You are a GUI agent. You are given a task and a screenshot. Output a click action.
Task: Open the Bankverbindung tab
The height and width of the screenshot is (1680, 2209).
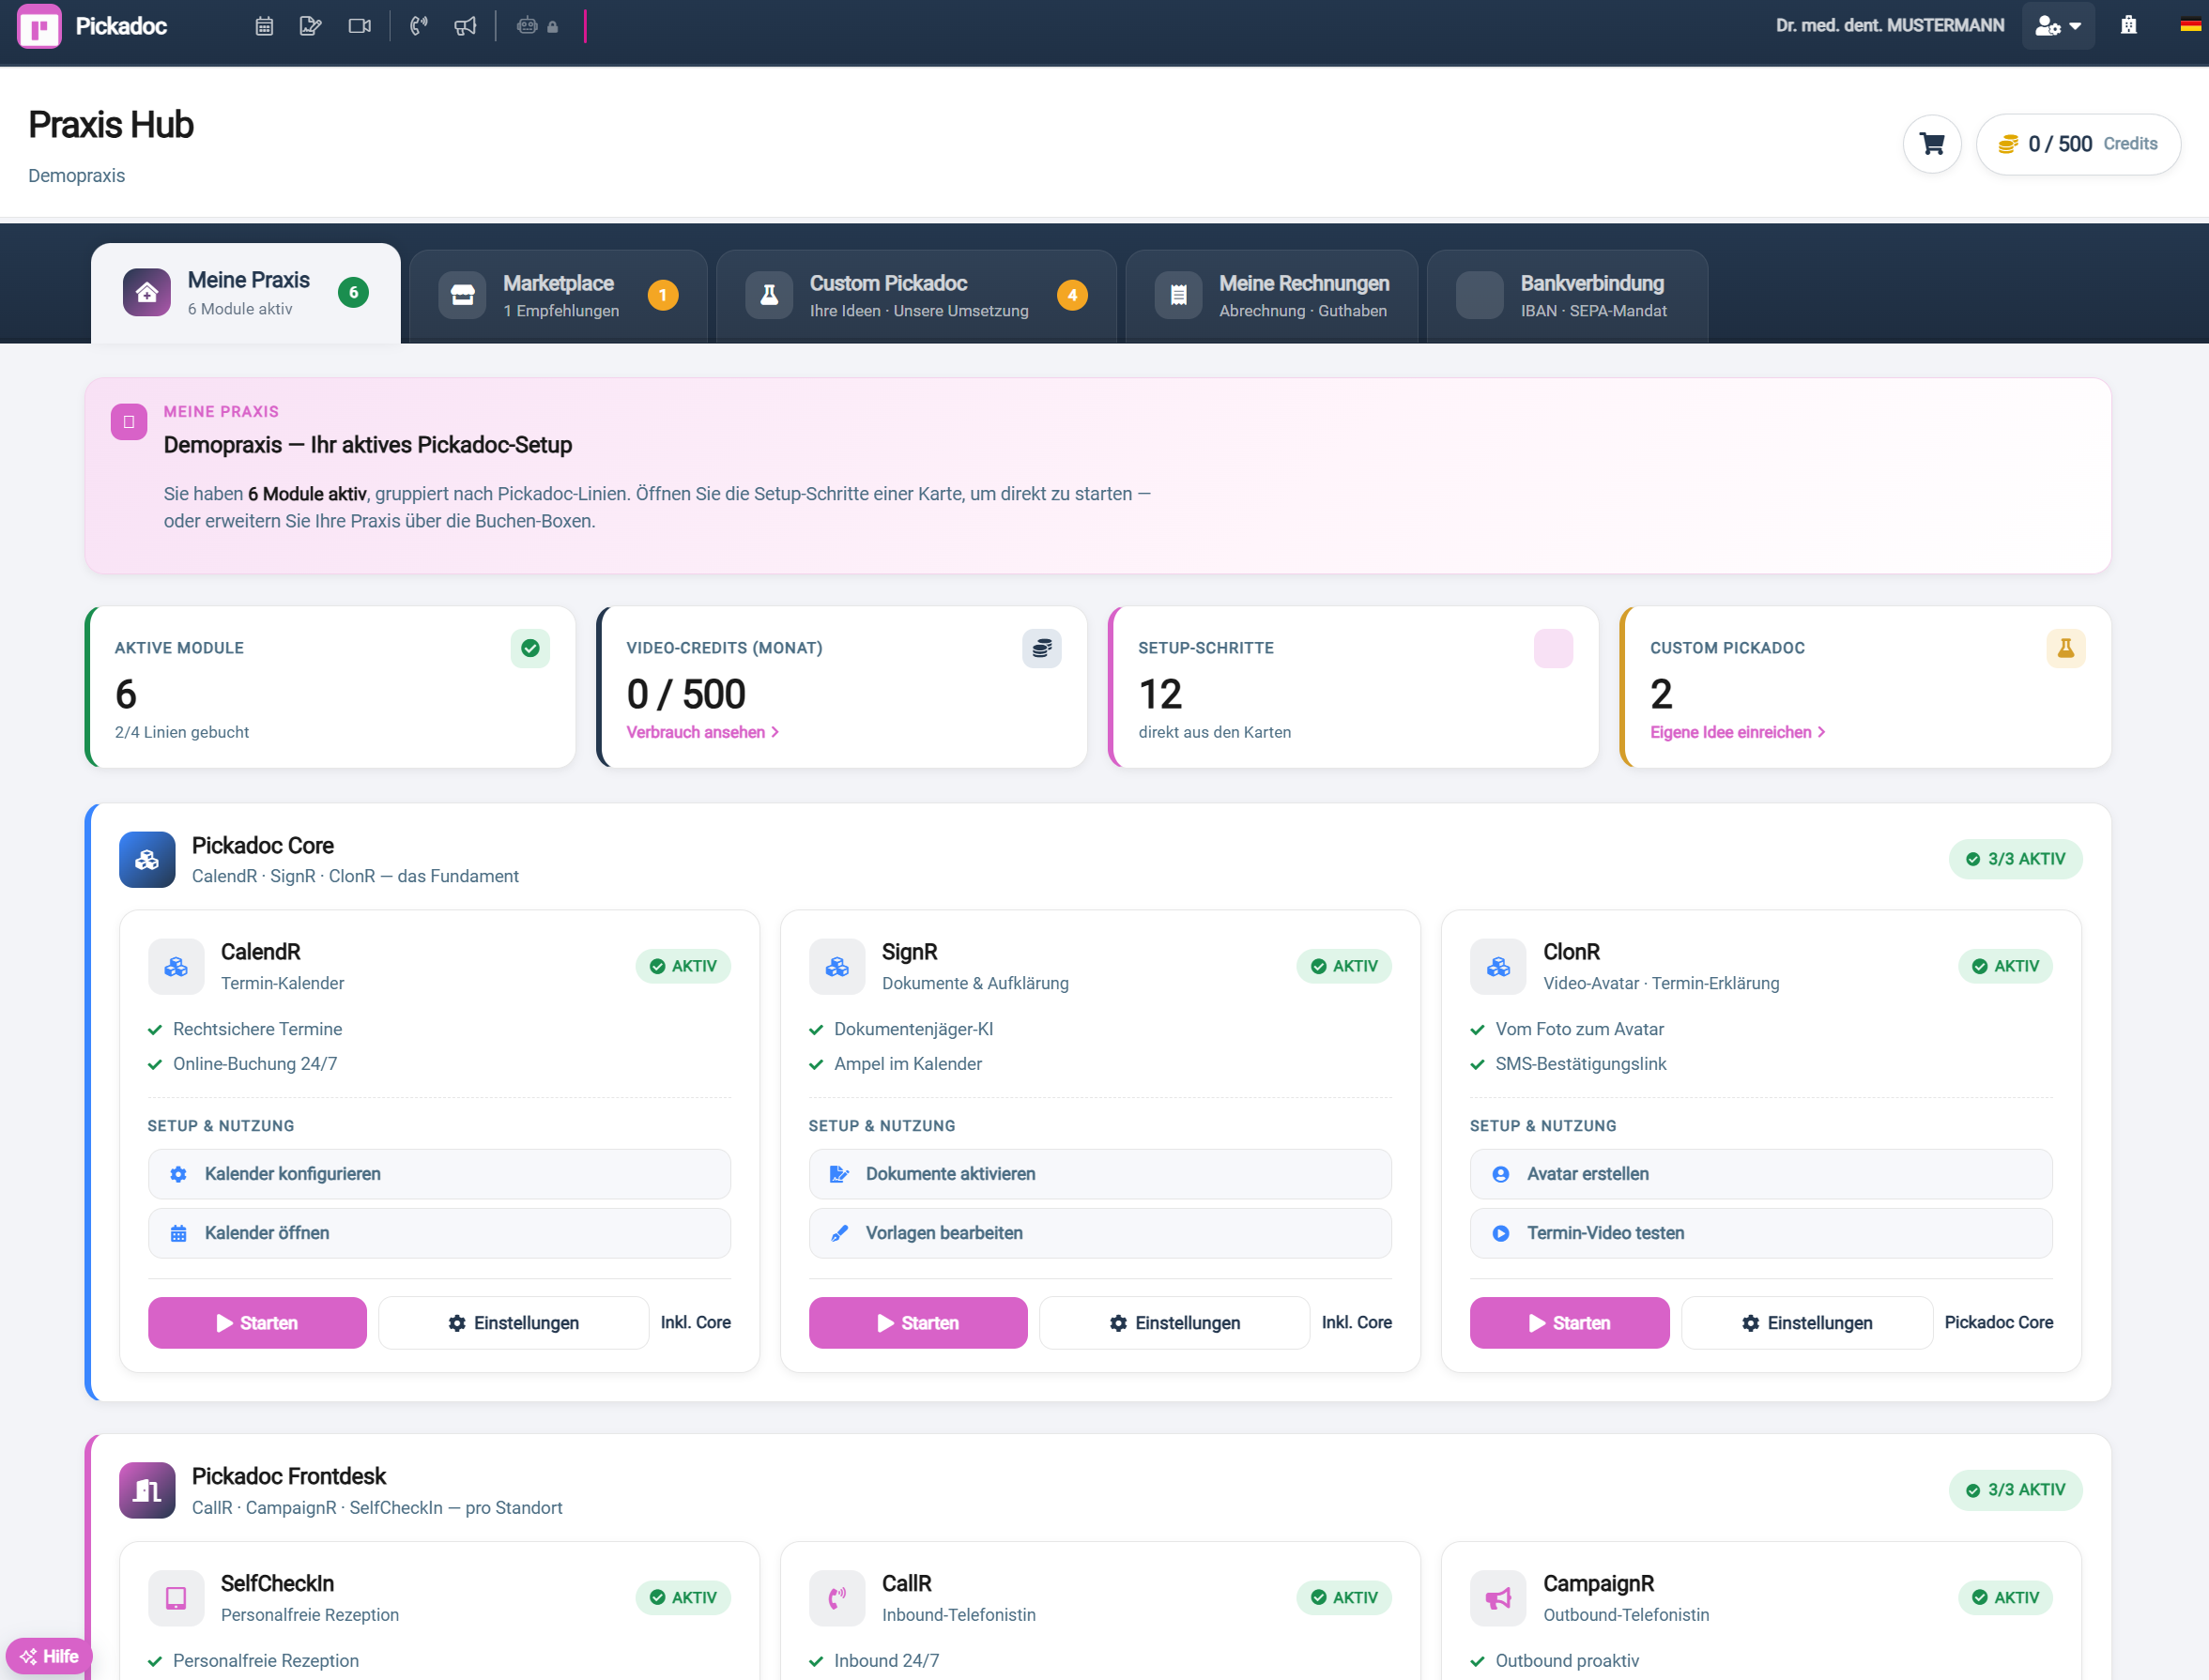(1567, 296)
